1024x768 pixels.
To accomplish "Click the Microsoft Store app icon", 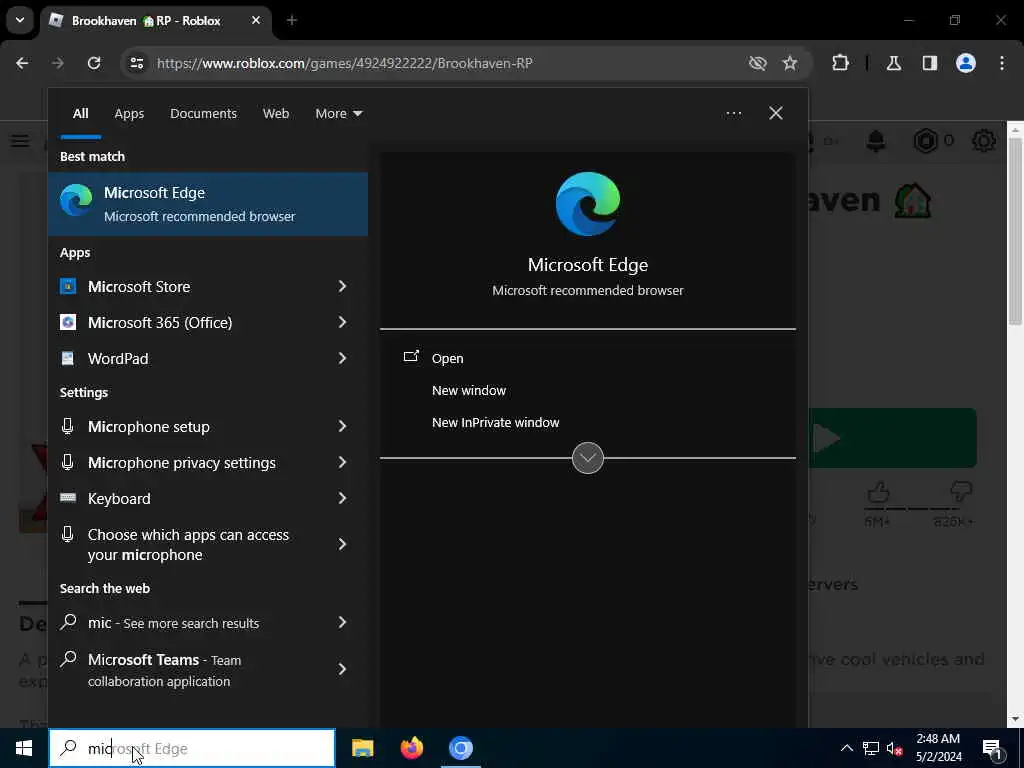I will tap(68, 286).
